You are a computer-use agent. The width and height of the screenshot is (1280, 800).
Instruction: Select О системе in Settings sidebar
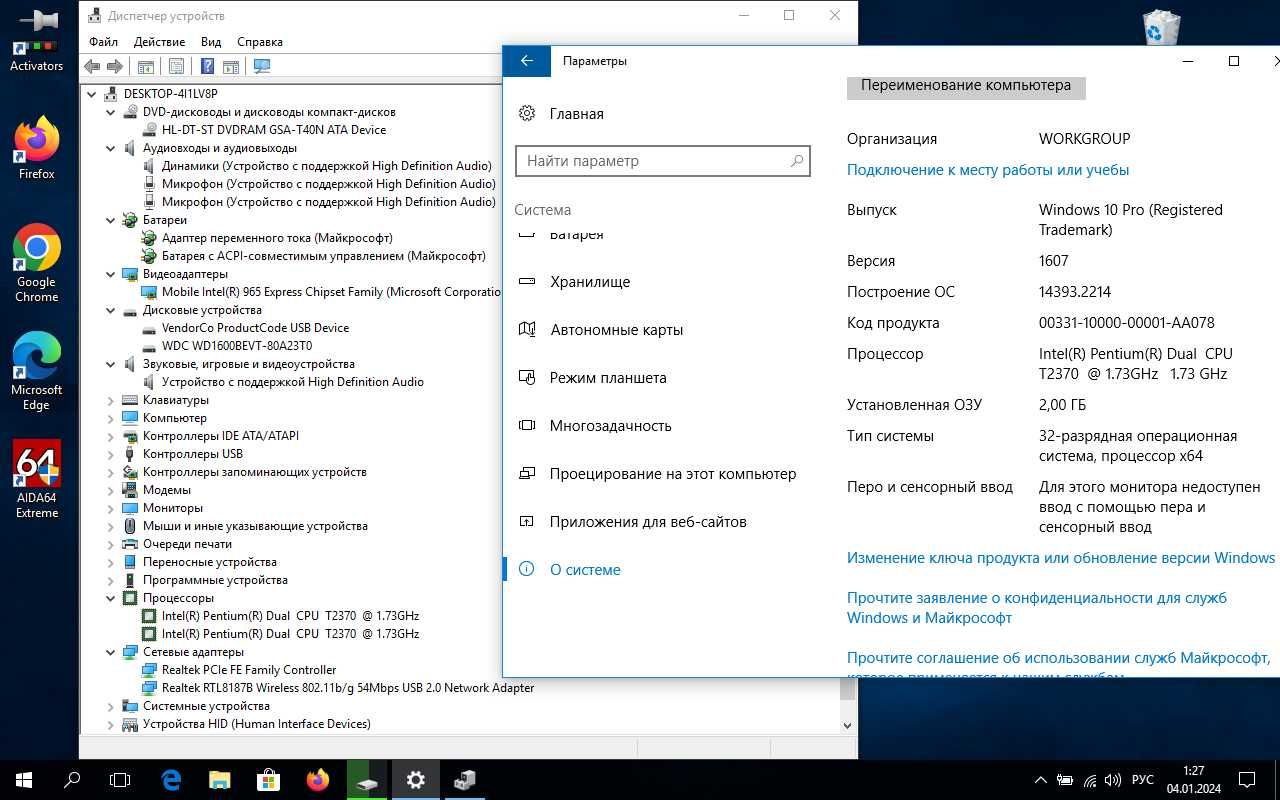[x=585, y=570]
